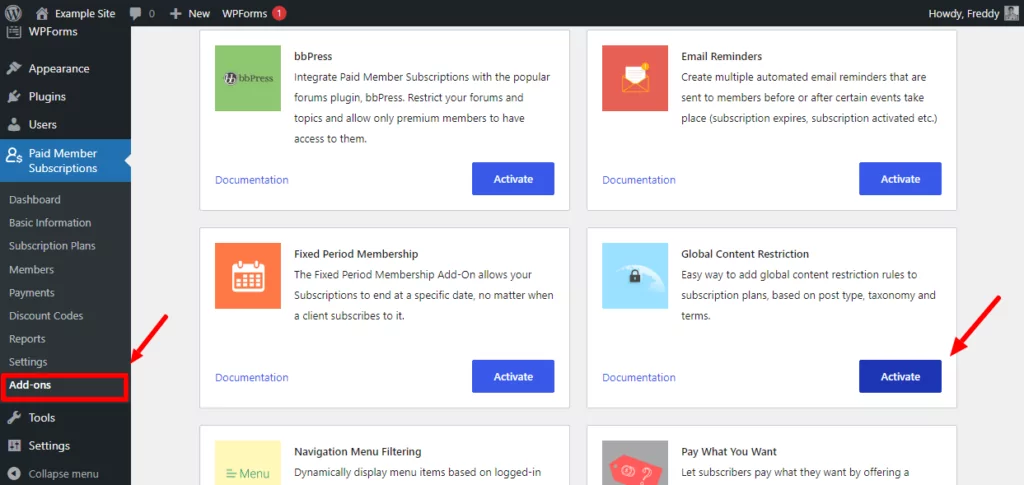Open Fixed Period Membership Documentation link
This screenshot has width=1024, height=485.
point(251,377)
